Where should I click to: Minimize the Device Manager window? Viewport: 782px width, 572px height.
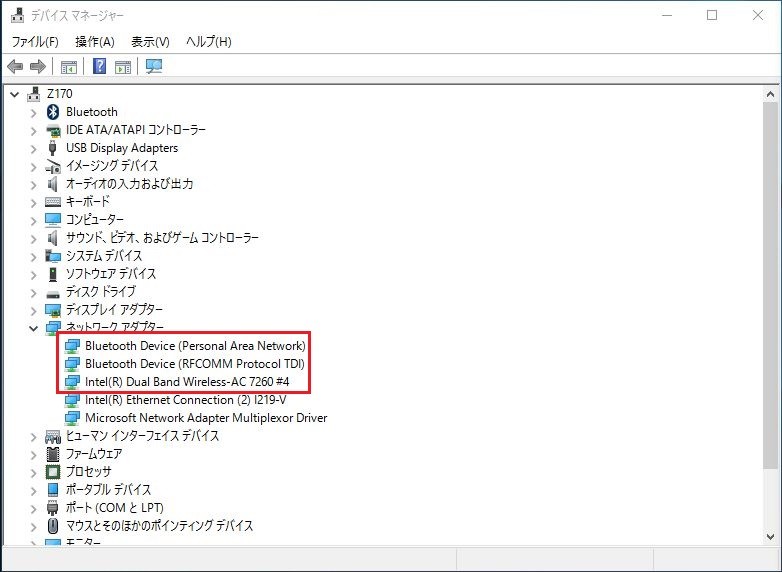pos(667,15)
